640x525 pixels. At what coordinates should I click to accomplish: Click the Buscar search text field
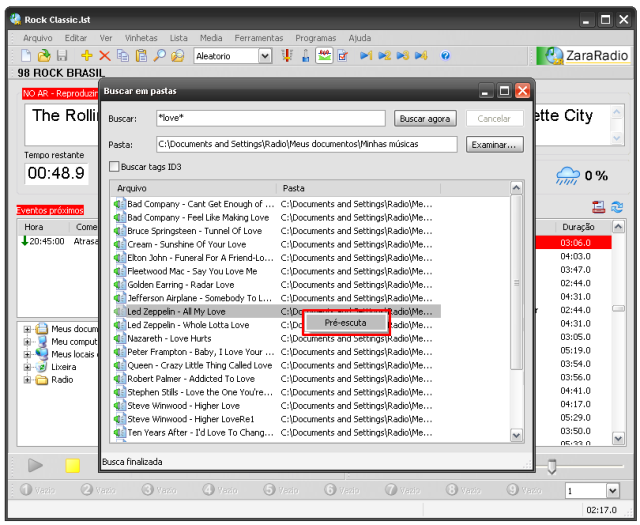tap(270, 118)
